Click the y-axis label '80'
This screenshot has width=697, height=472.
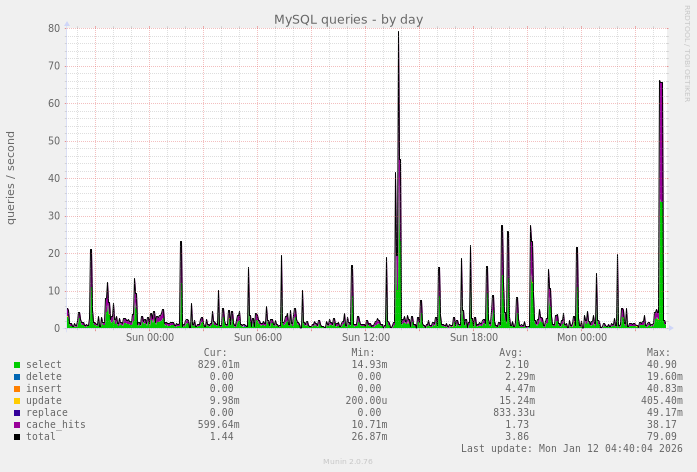[x=54, y=28]
